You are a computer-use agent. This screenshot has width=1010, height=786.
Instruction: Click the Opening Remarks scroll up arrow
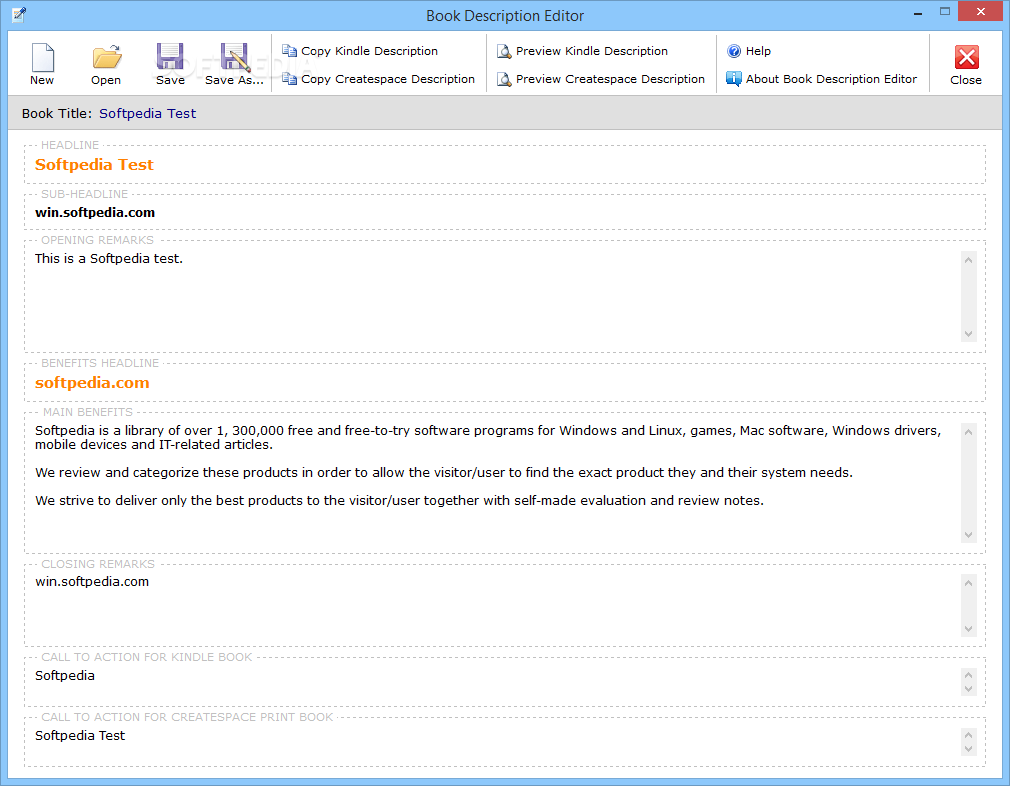click(968, 260)
